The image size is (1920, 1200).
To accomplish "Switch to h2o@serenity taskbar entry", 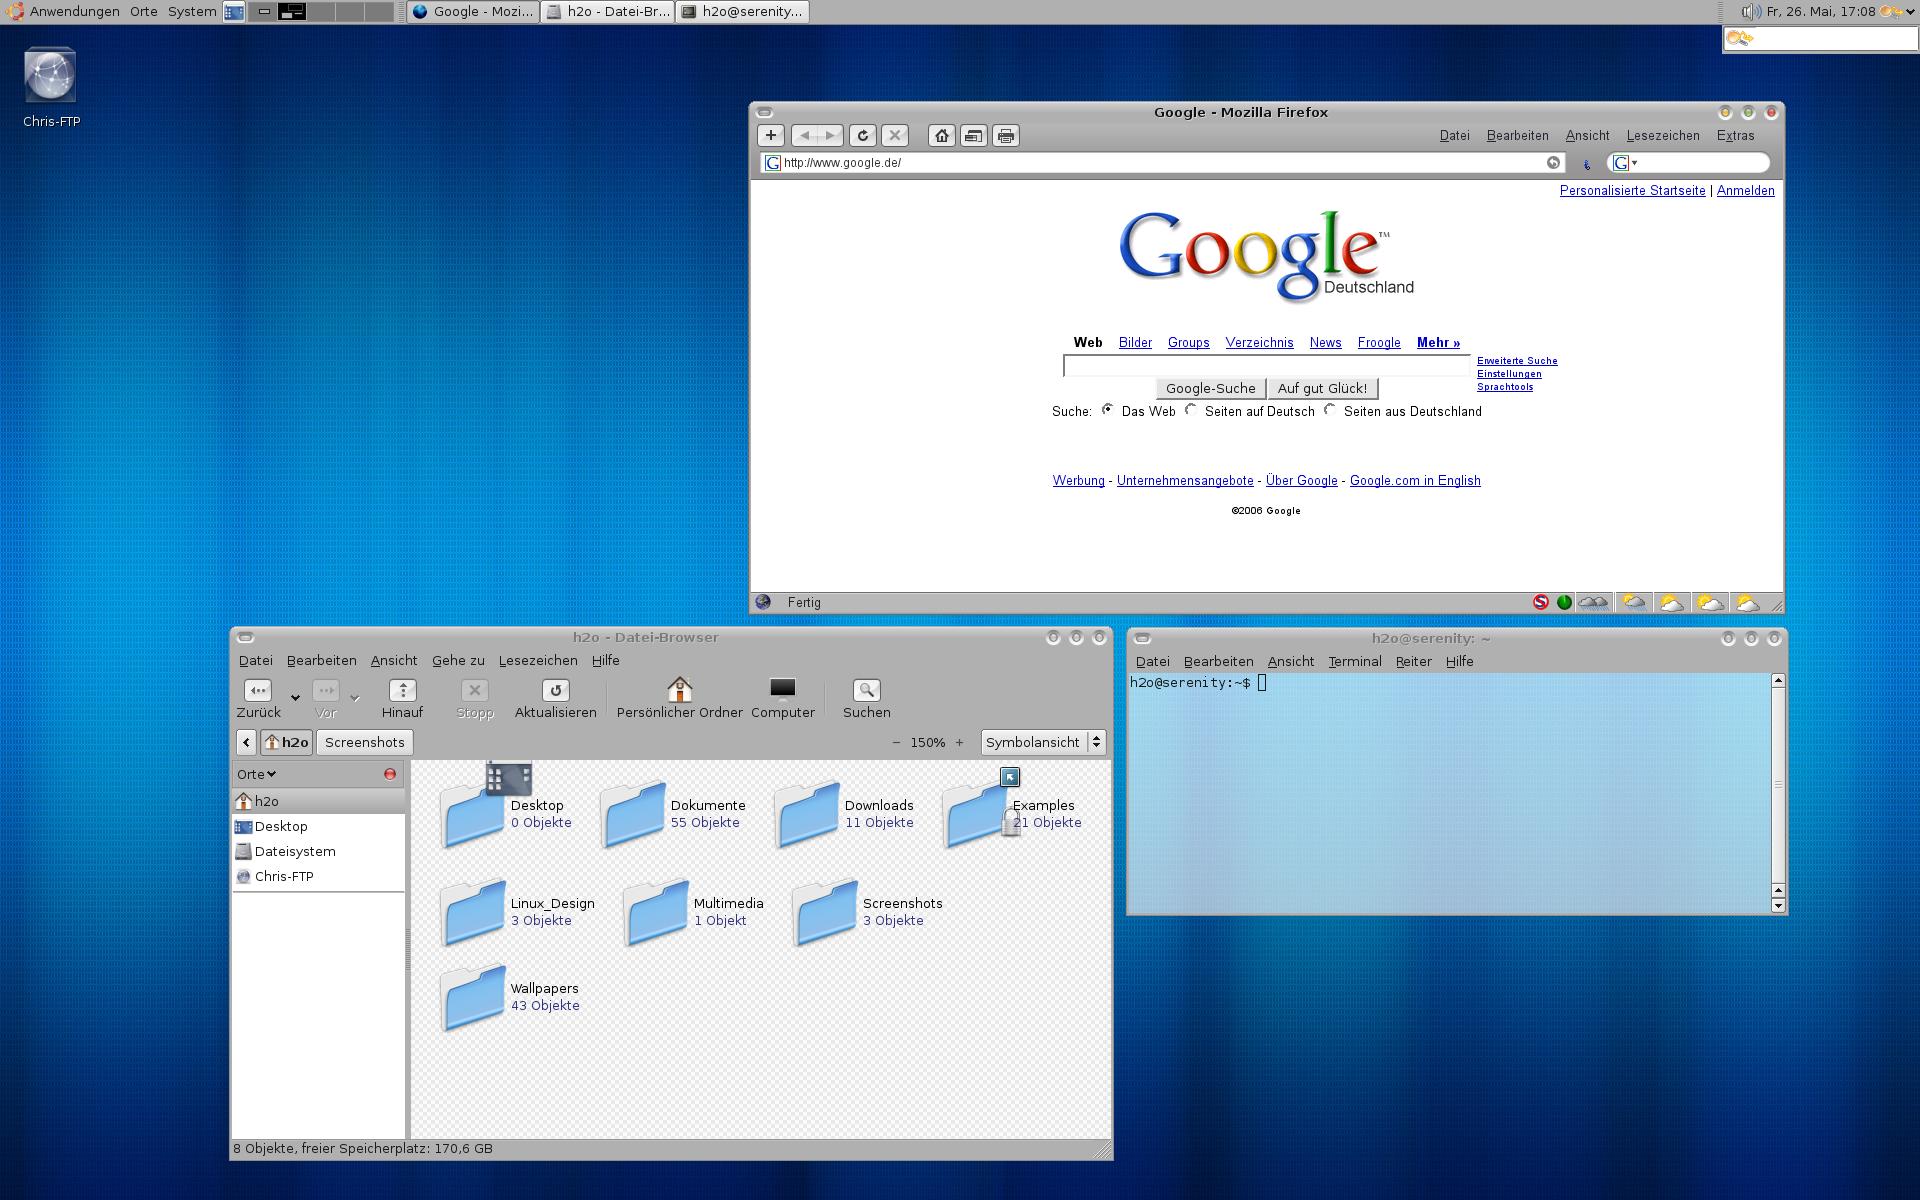I will coord(742,12).
